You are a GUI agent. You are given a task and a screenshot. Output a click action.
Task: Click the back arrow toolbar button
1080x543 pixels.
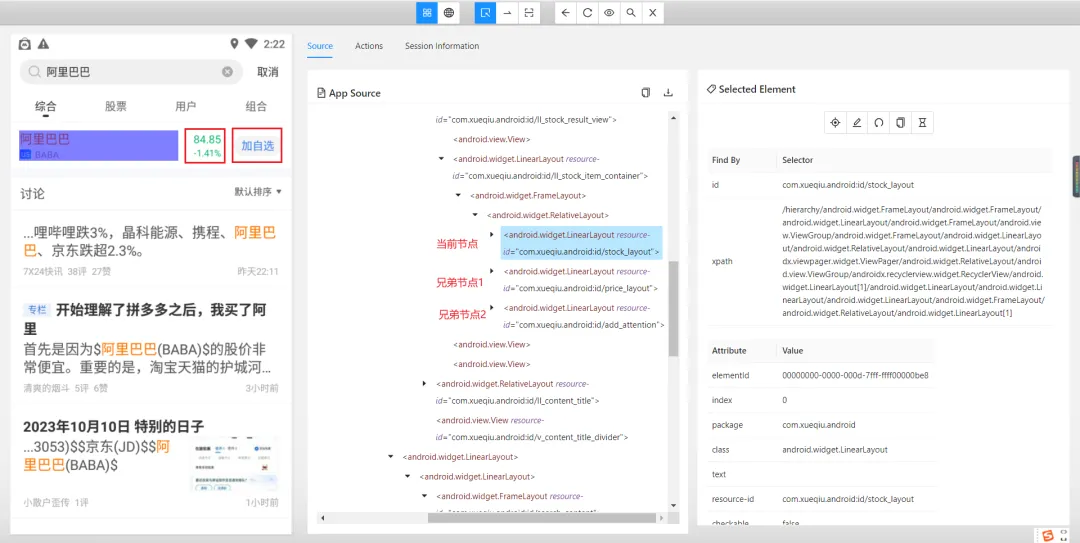(x=565, y=12)
